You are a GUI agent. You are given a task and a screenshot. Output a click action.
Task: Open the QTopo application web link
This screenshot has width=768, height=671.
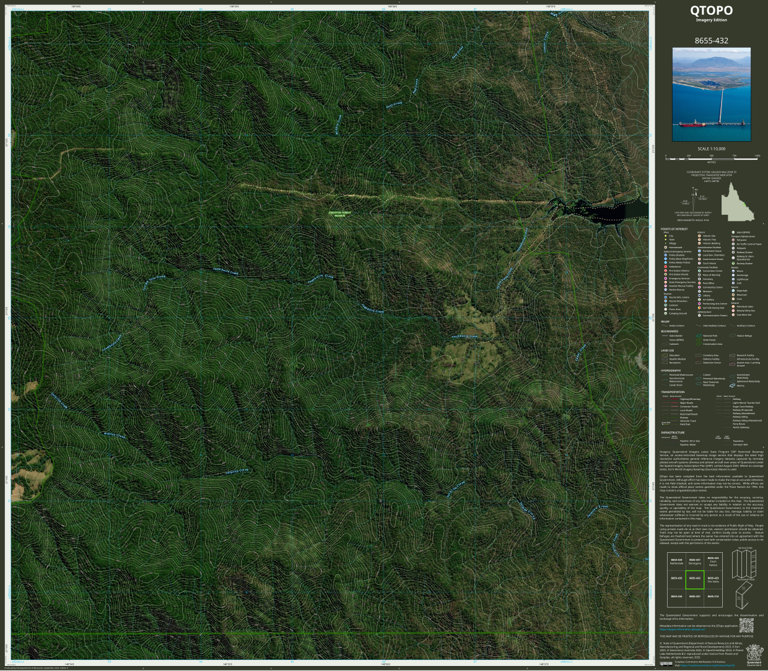tap(682, 629)
